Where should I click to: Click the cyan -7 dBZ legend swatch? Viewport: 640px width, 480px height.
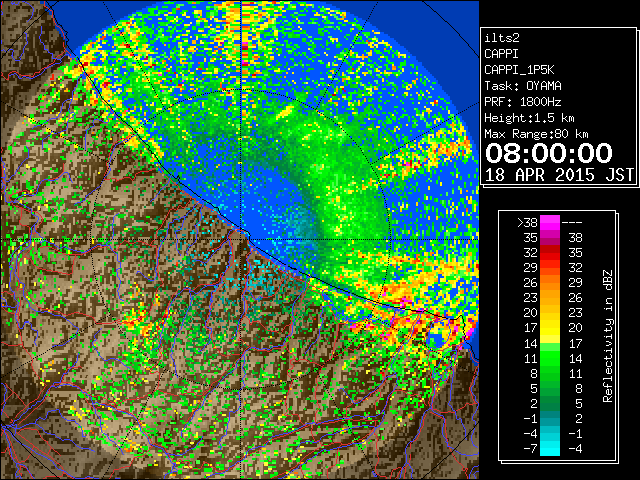550,448
